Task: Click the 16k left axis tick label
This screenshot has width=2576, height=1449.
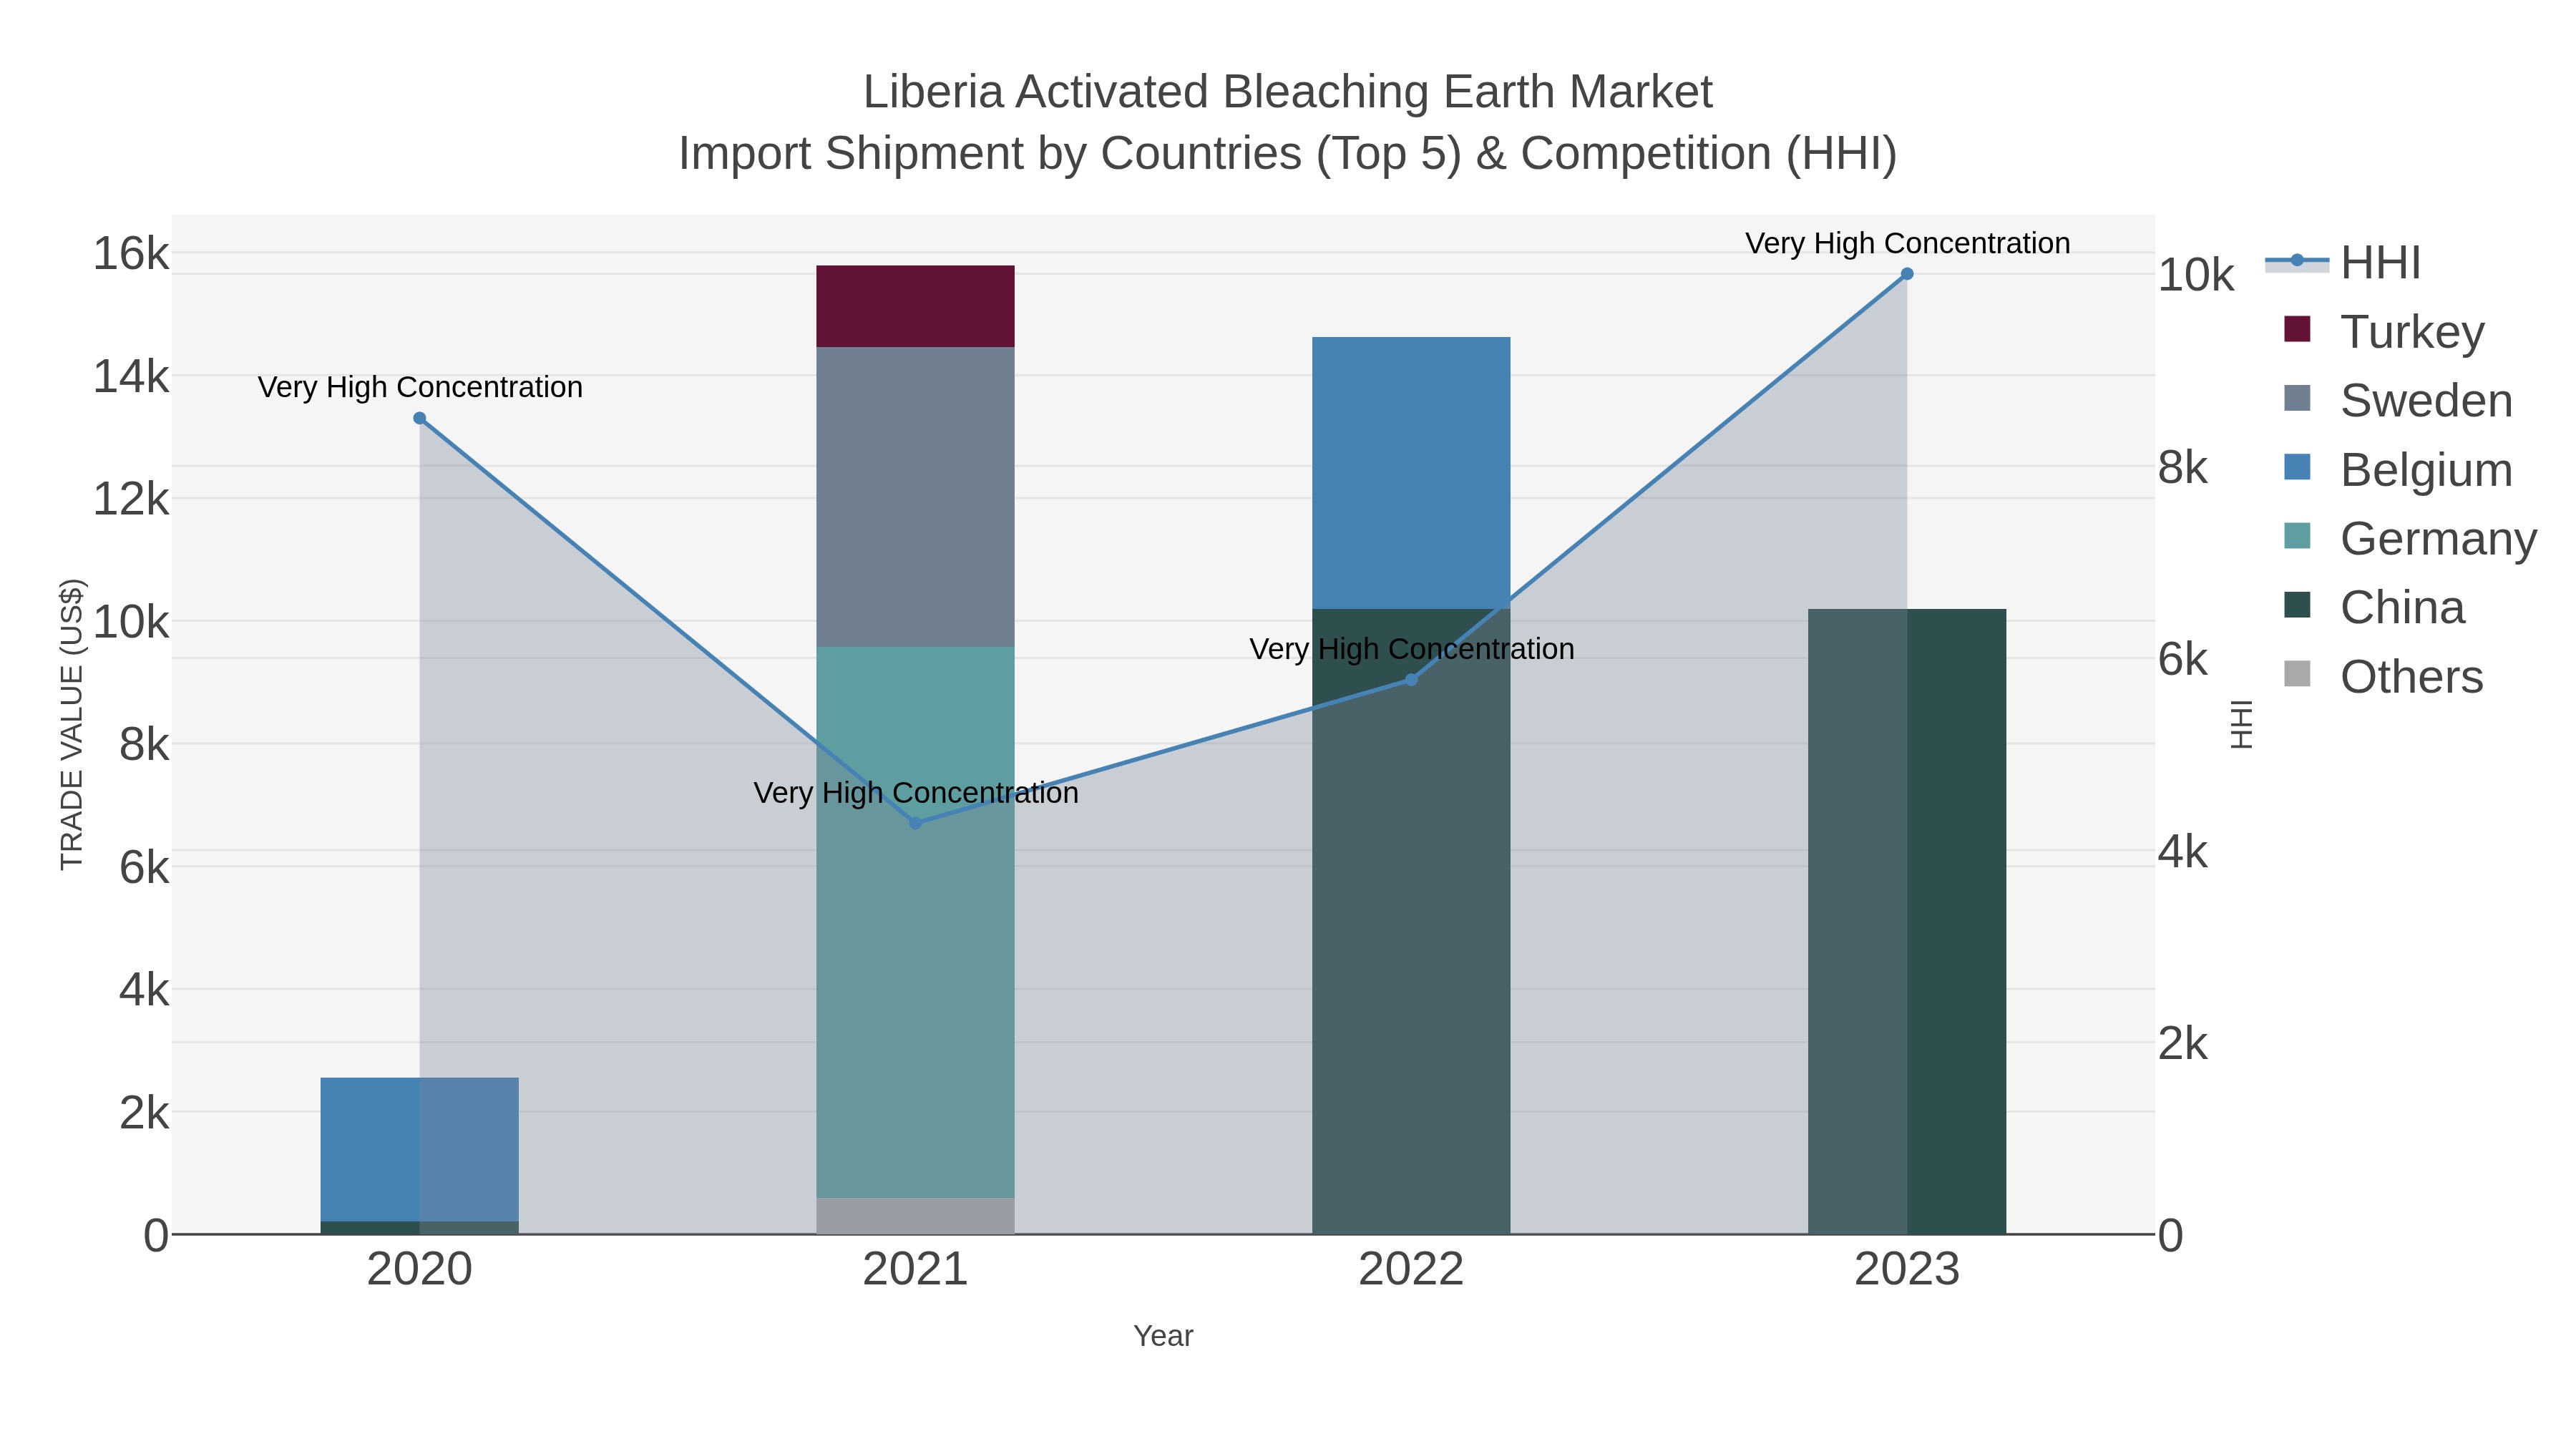Action: (131, 254)
